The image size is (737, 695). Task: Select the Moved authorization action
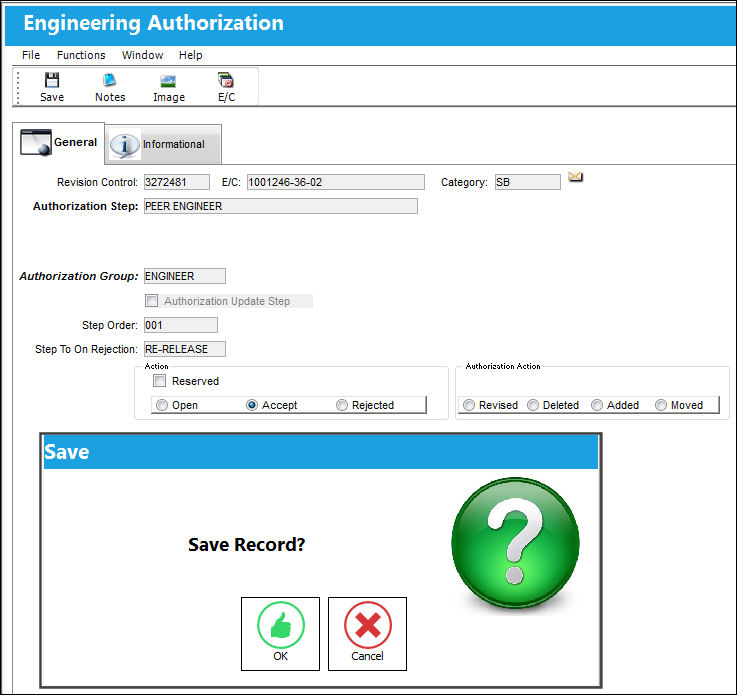[661, 405]
